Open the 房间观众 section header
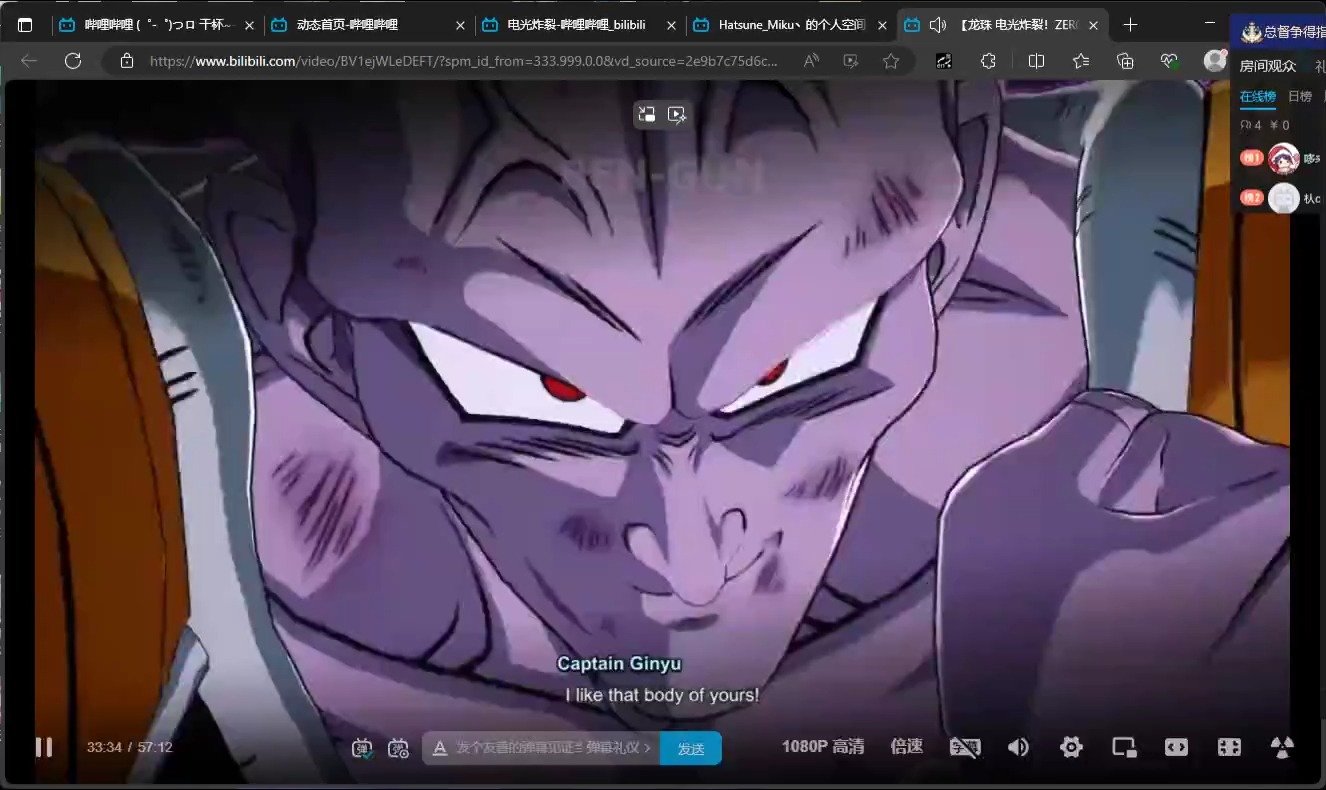Image resolution: width=1326 pixels, height=790 pixels. [x=1268, y=66]
